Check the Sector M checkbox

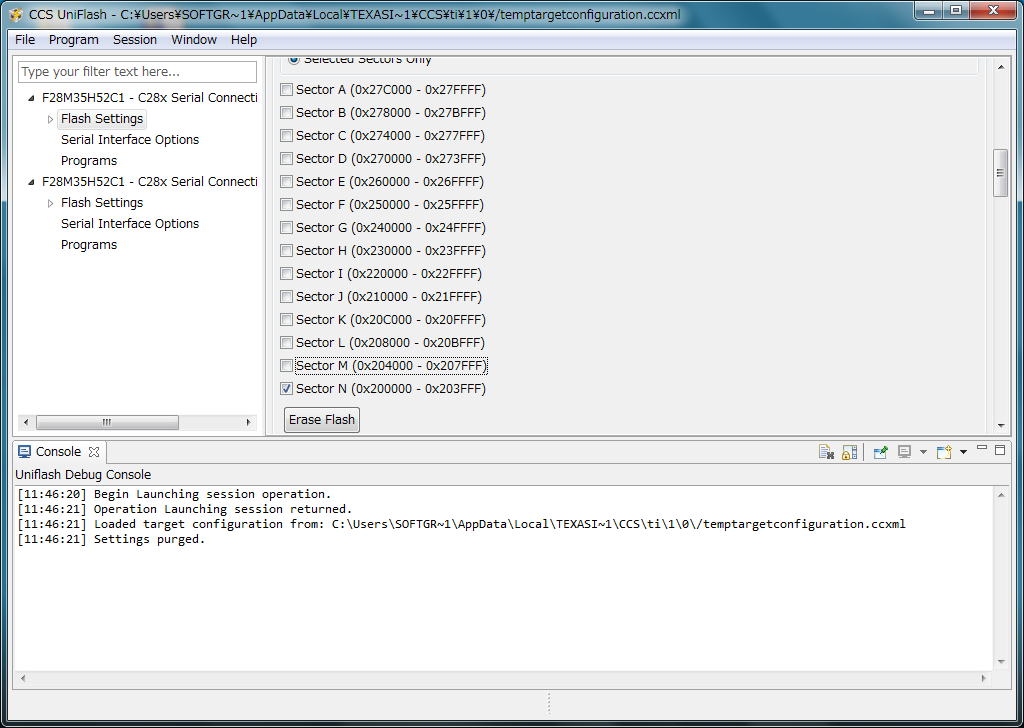tap(286, 366)
